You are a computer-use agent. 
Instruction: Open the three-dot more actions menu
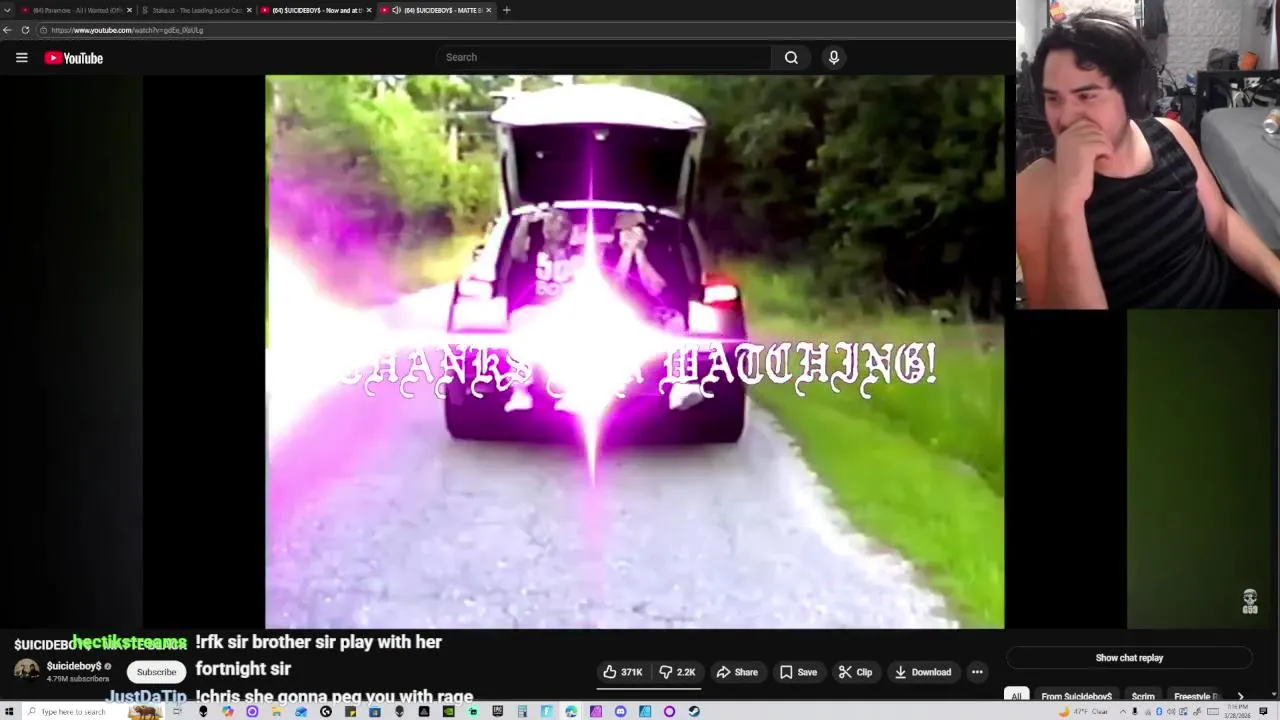(977, 672)
